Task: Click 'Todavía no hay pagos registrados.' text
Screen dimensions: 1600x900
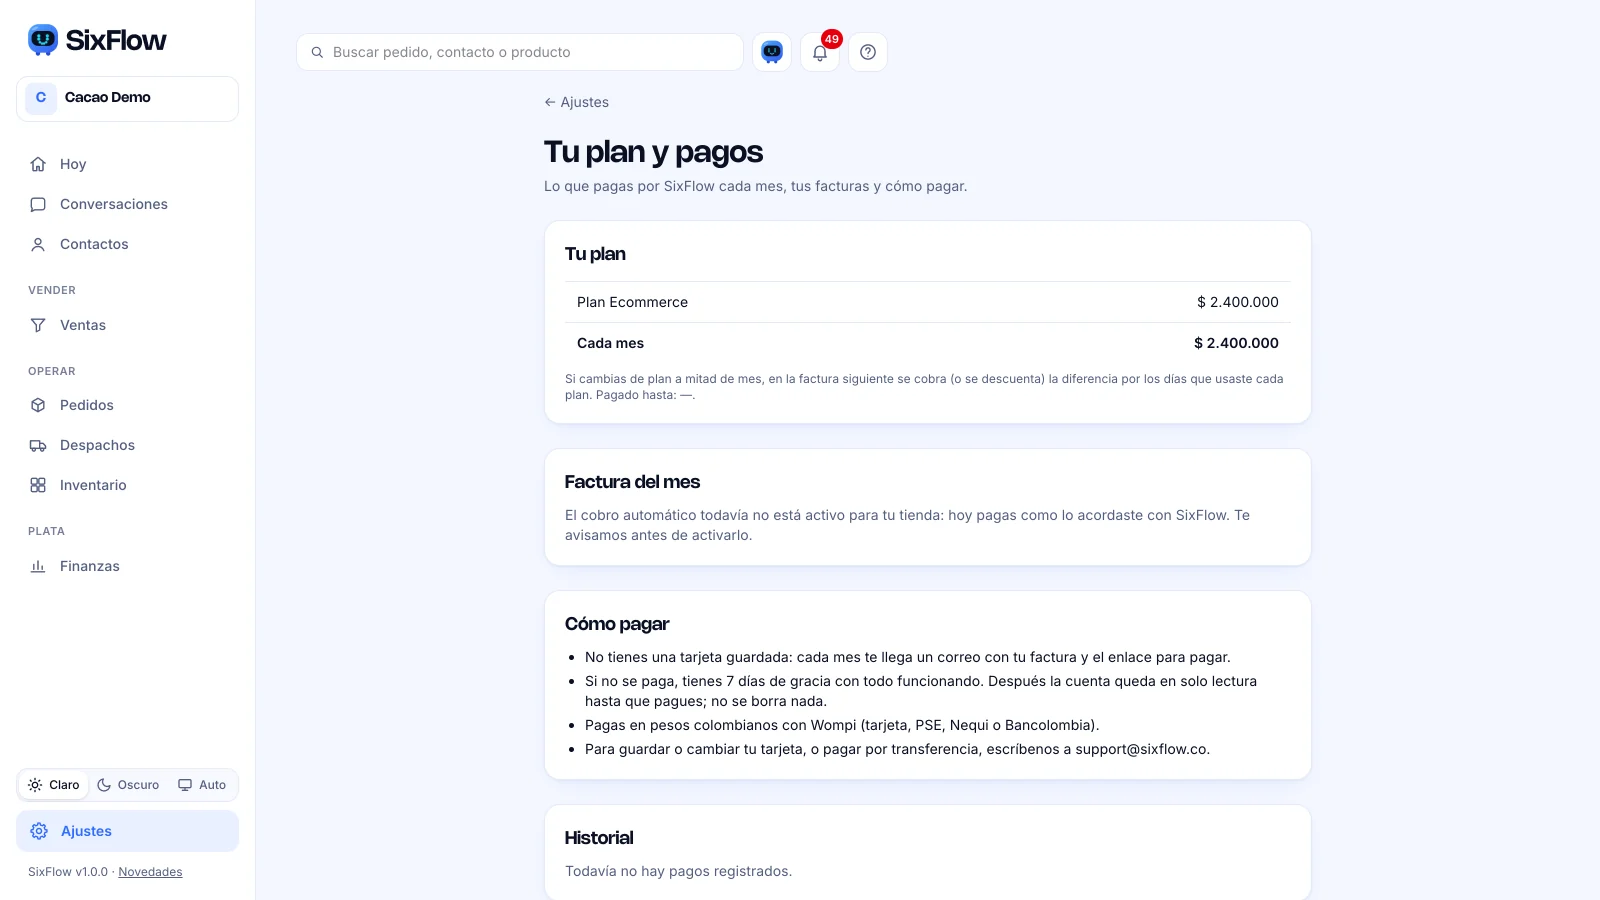Action: pos(678,871)
